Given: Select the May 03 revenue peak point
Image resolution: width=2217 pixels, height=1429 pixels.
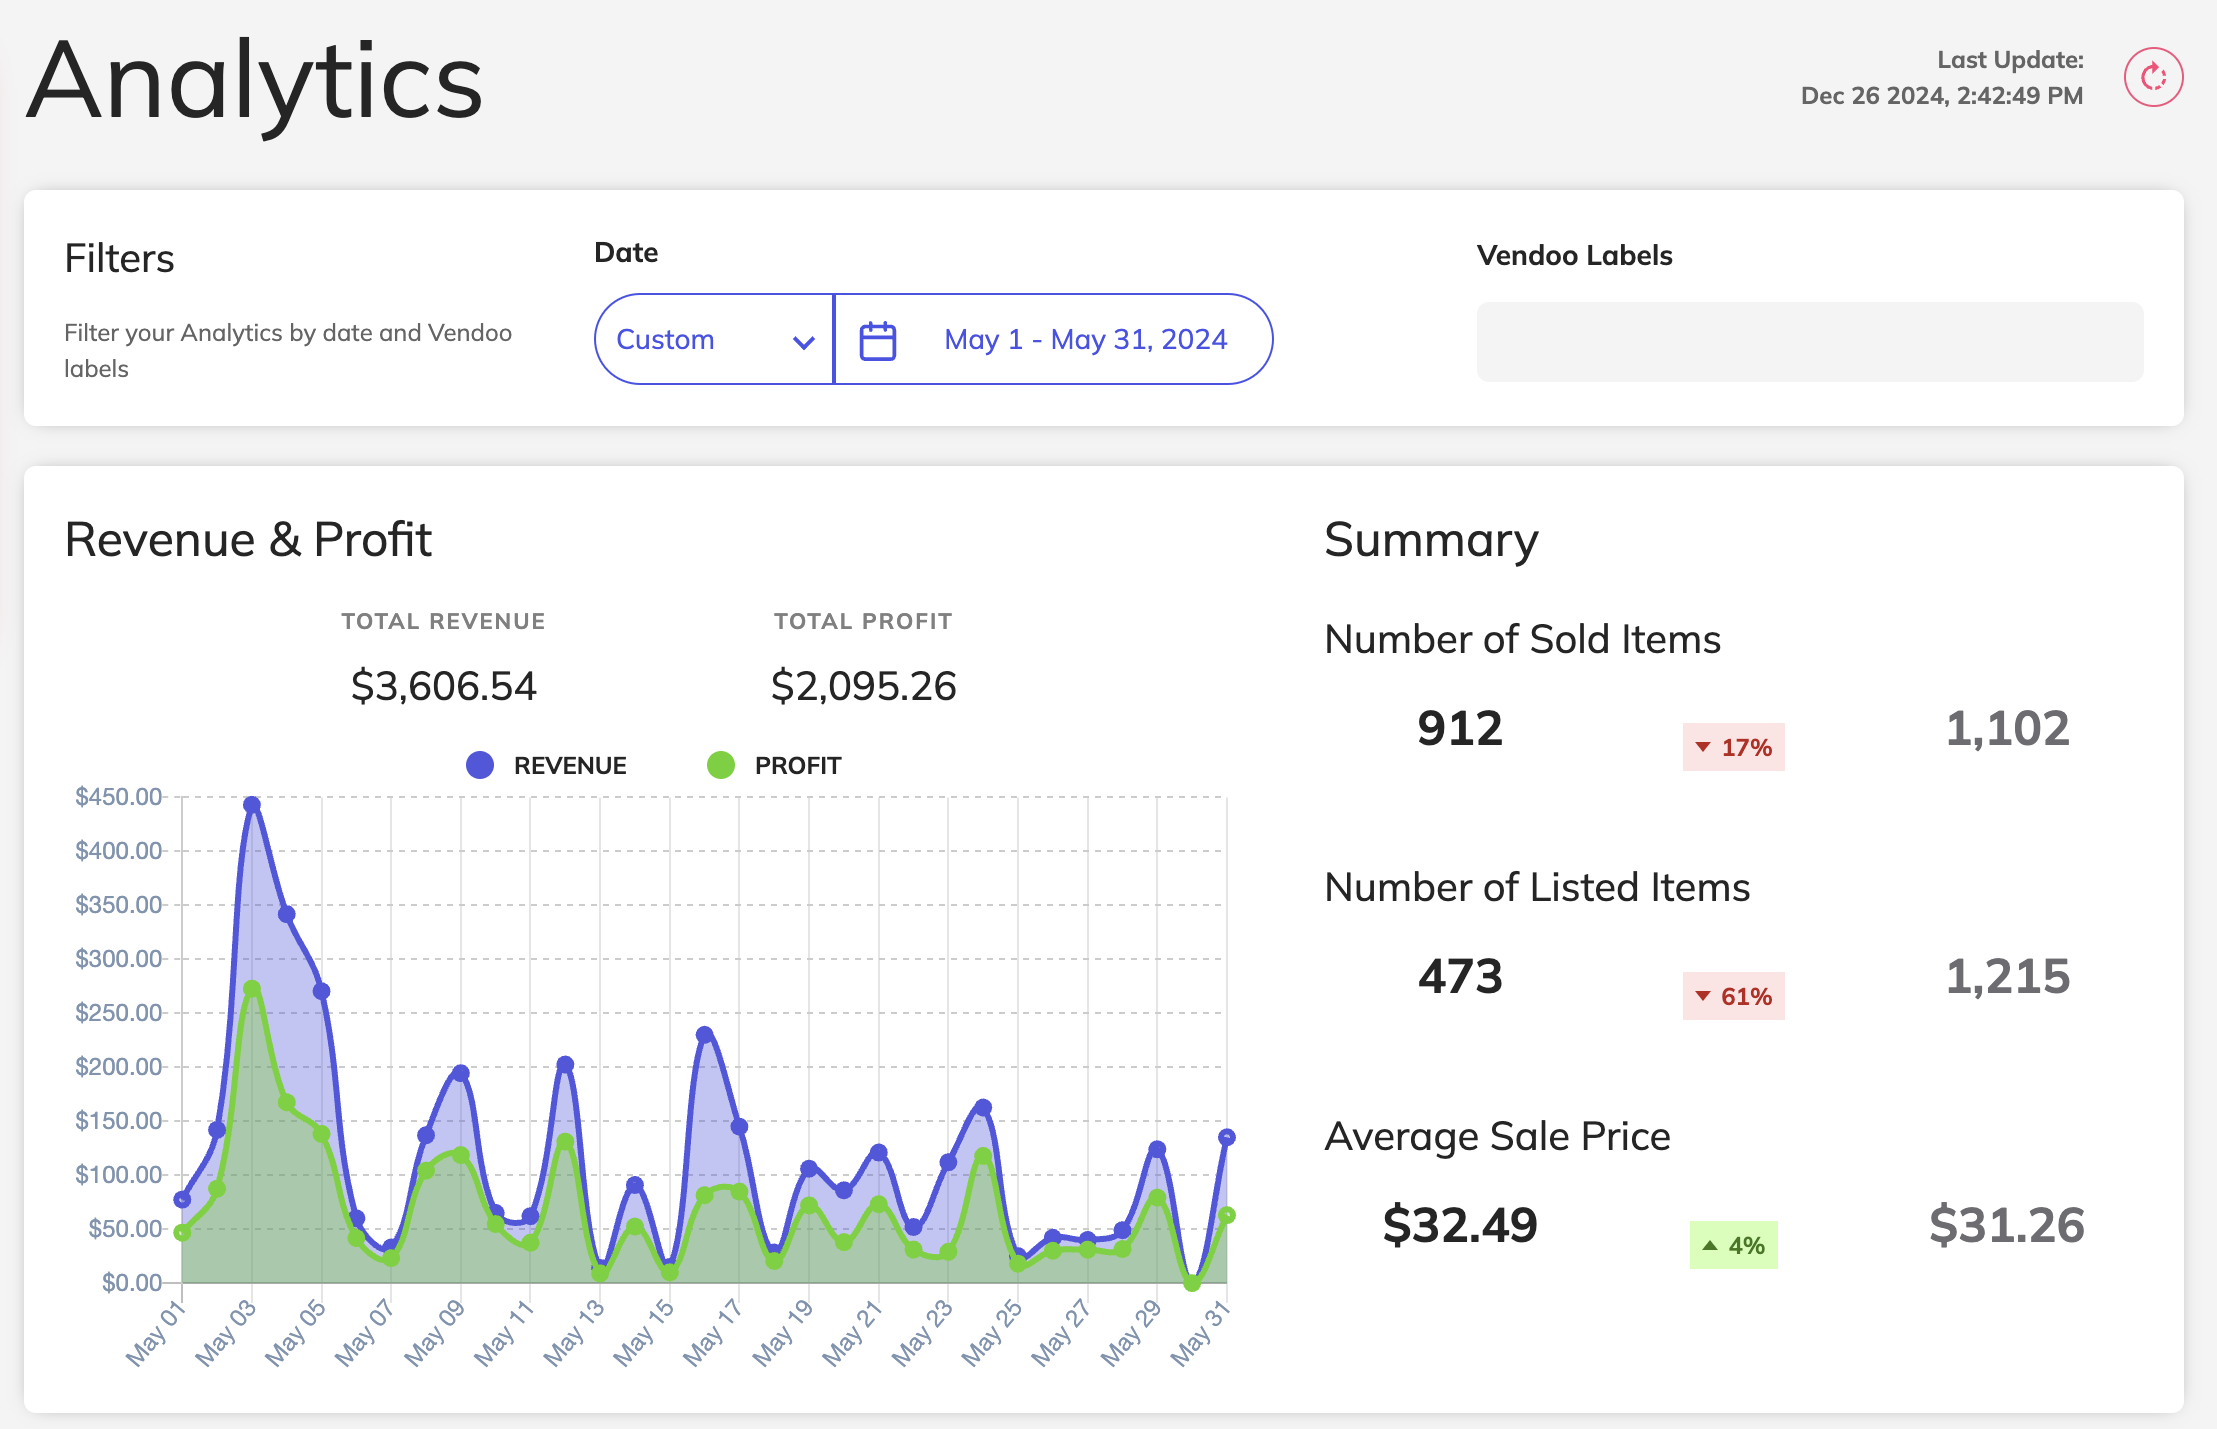Looking at the screenshot, I should [252, 805].
